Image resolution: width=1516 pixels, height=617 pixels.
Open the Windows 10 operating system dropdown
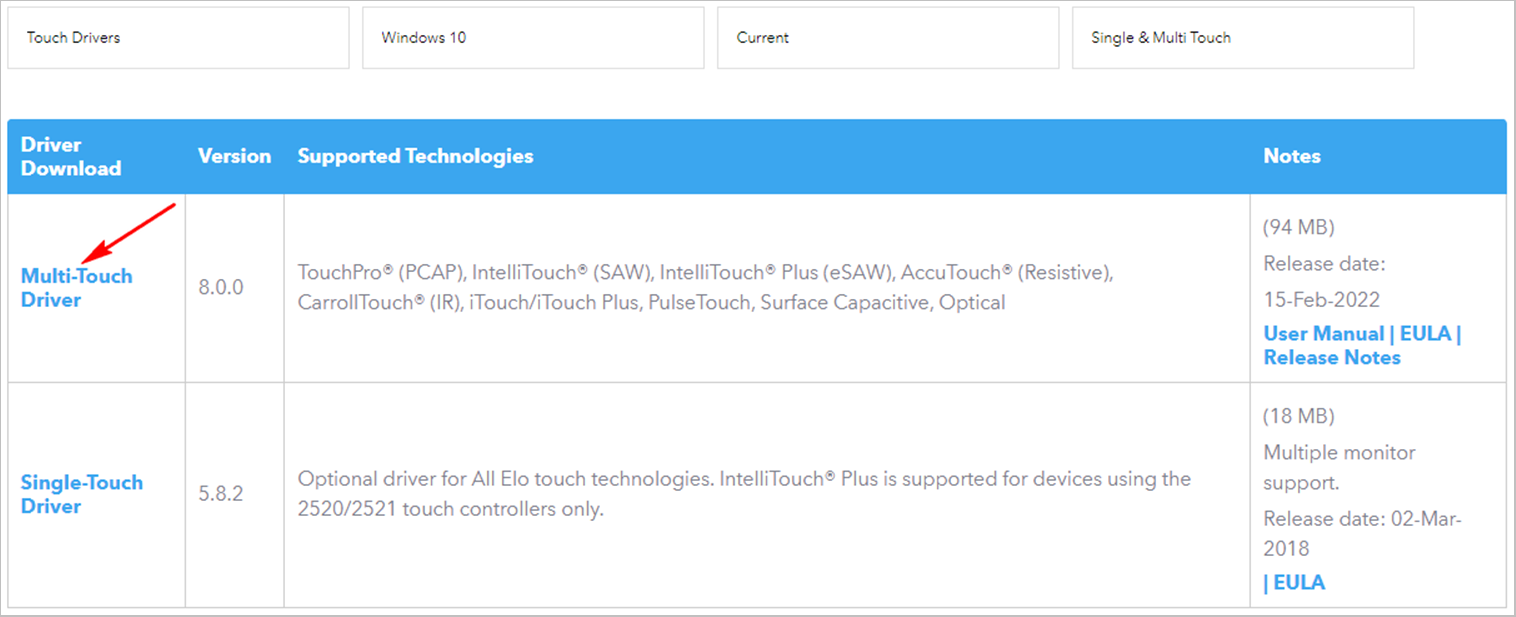point(533,38)
